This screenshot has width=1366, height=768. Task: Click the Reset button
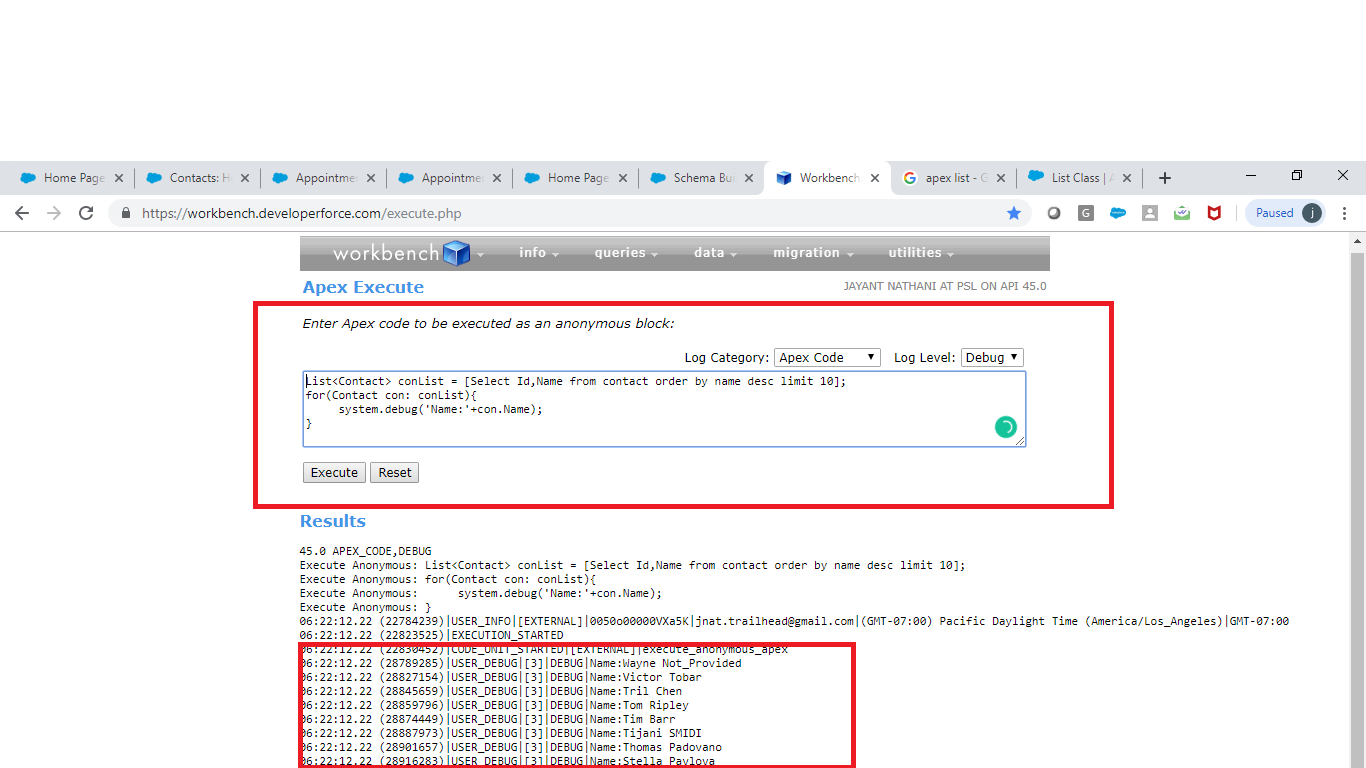click(x=395, y=472)
